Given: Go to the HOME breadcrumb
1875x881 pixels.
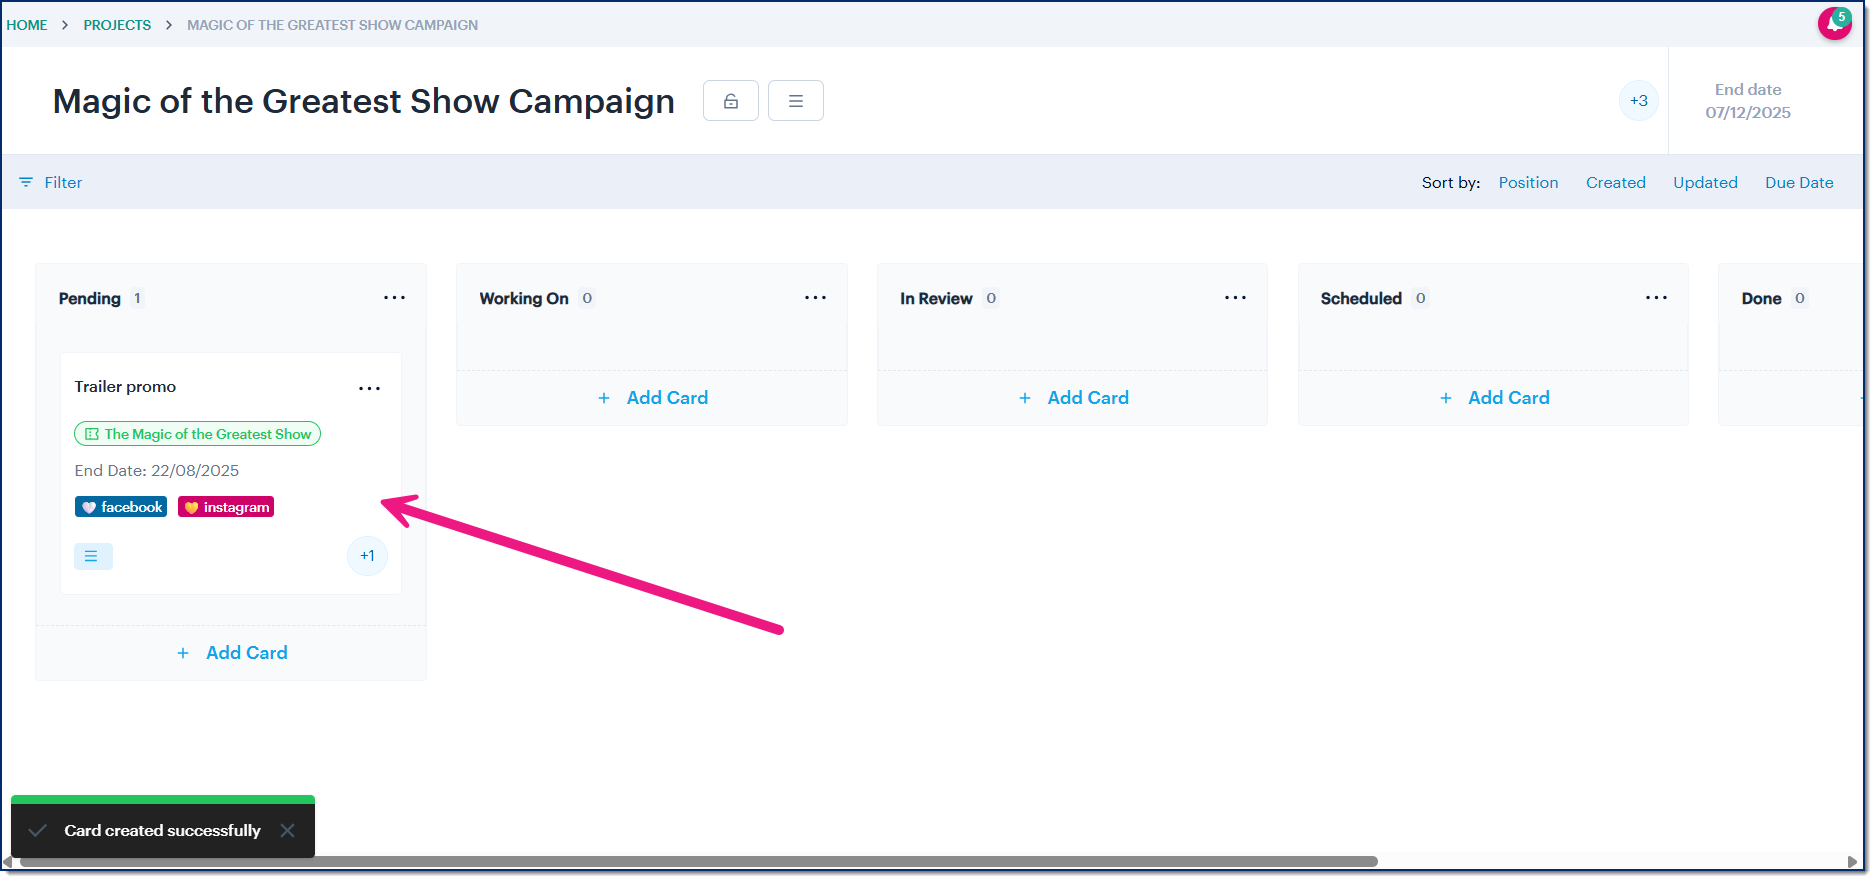Looking at the screenshot, I should click(x=27, y=25).
